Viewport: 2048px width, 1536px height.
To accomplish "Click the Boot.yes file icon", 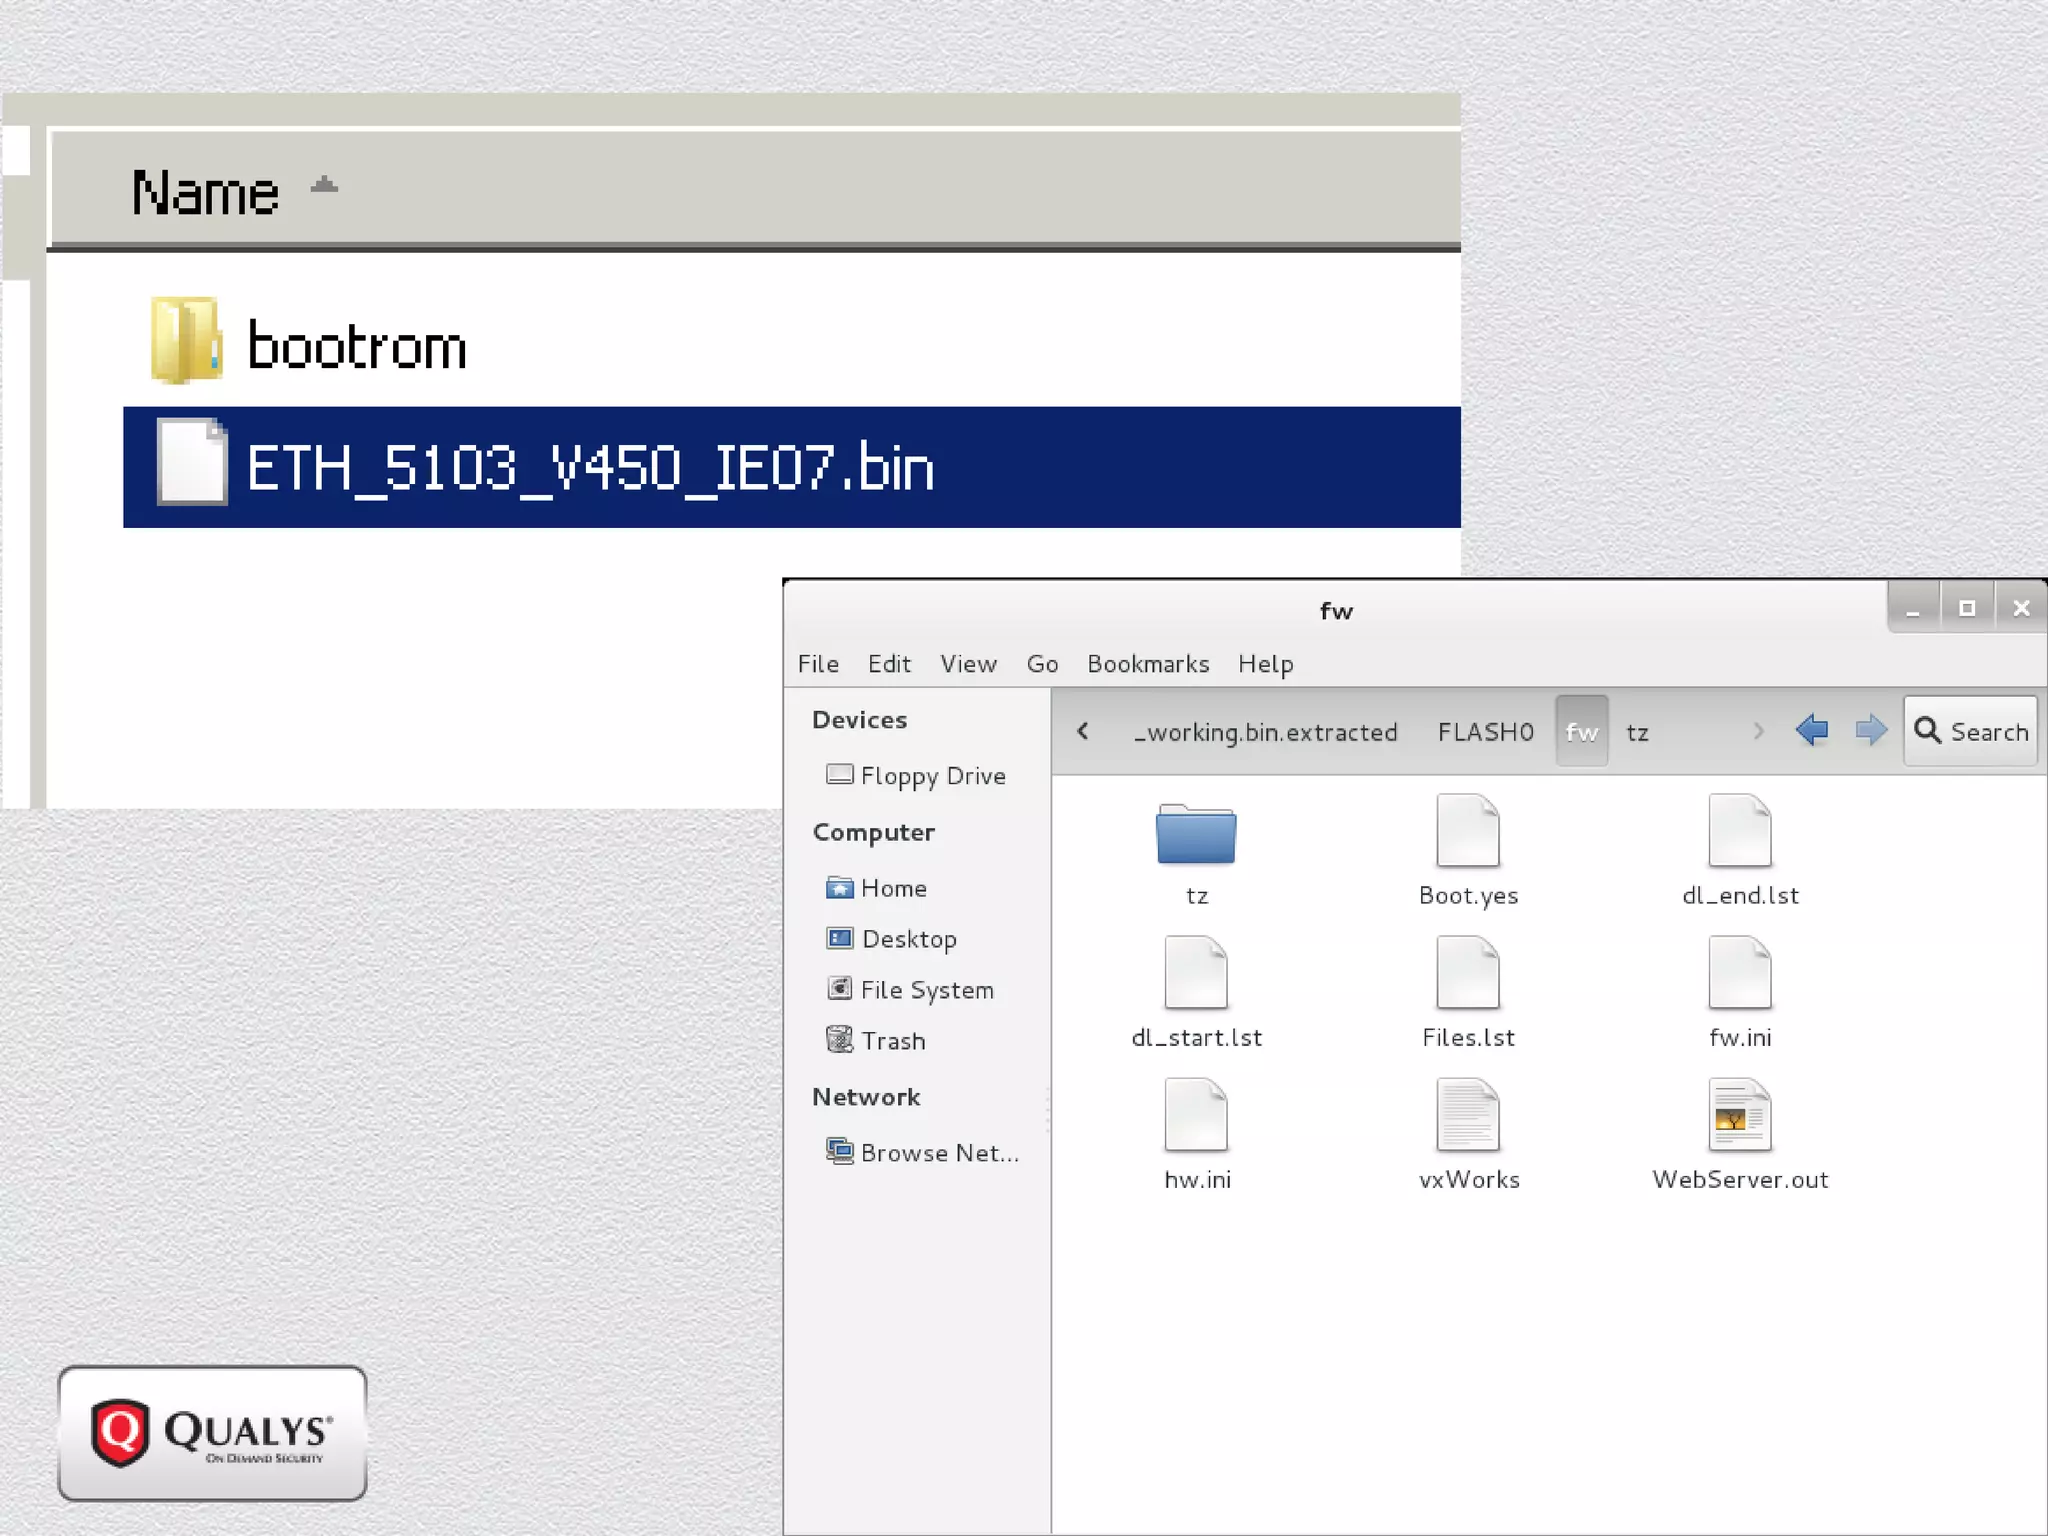I will click(x=1467, y=831).
